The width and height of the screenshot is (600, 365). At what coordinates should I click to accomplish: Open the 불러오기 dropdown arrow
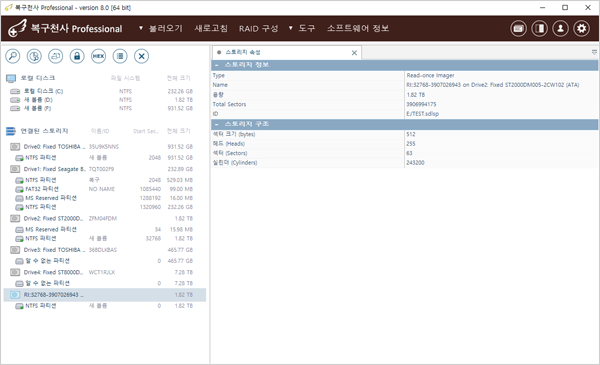click(x=141, y=28)
